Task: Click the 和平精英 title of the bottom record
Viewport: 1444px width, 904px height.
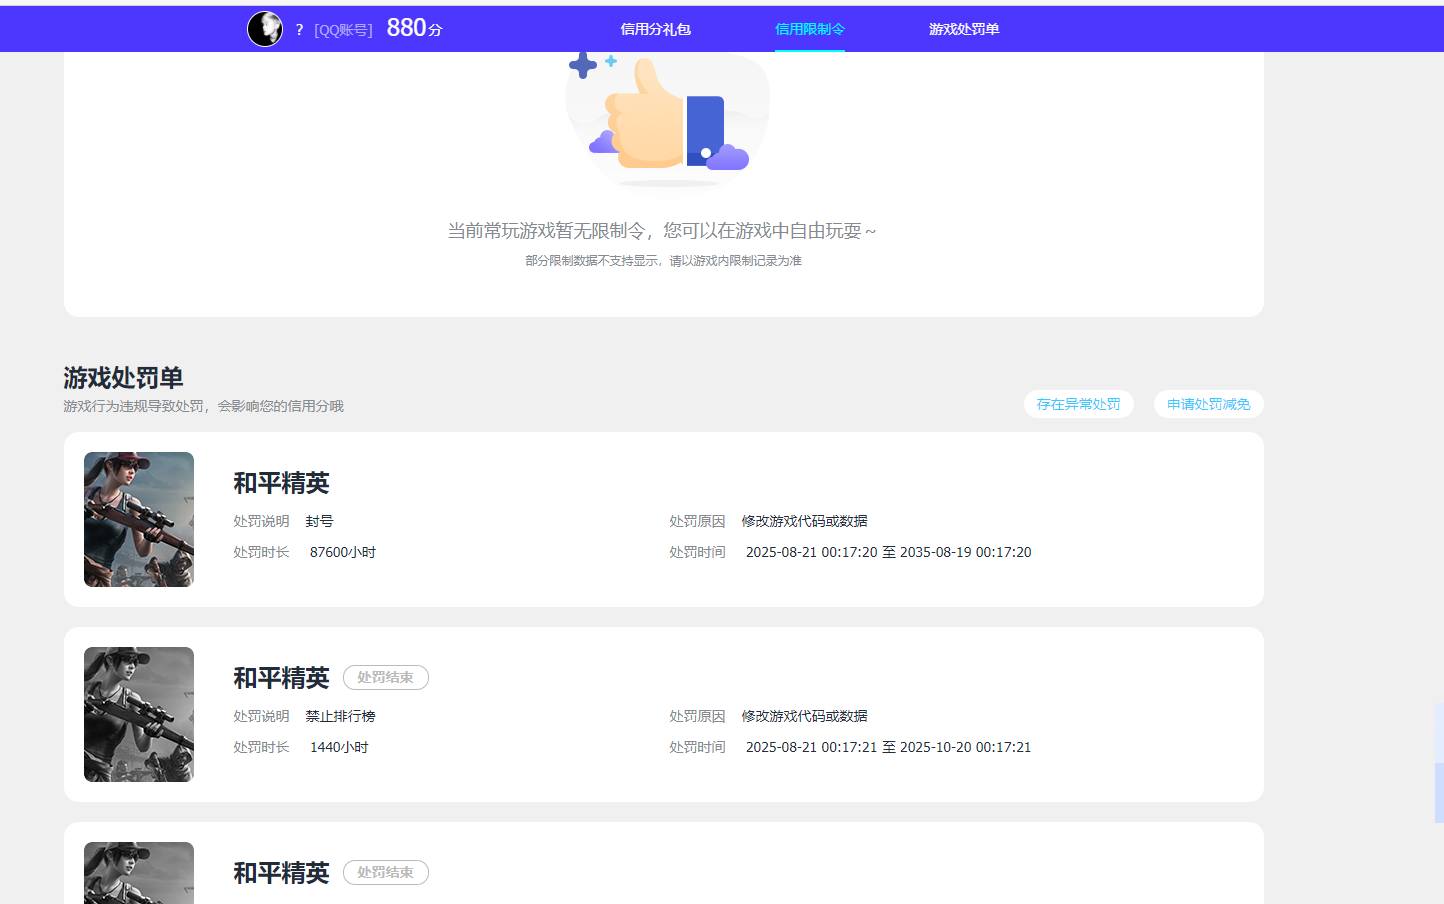Action: (281, 873)
